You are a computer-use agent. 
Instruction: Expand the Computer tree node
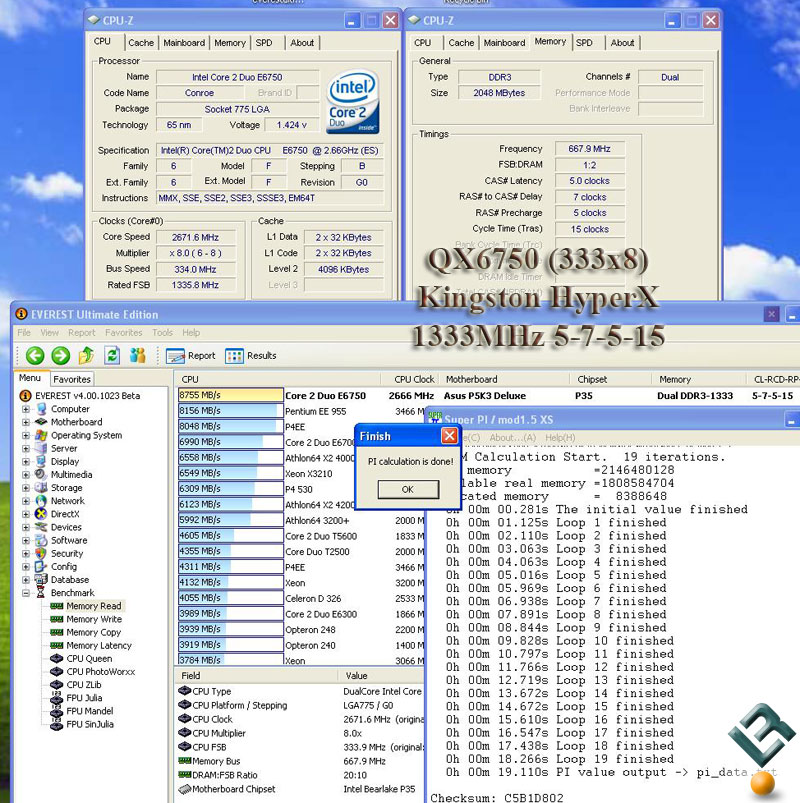tap(26, 409)
